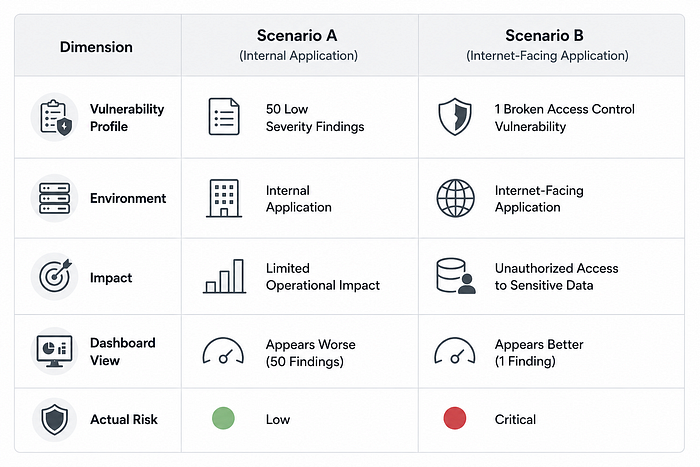The width and height of the screenshot is (700, 467).
Task: Click the Actual Risk shield icon
Action: click(x=54, y=420)
